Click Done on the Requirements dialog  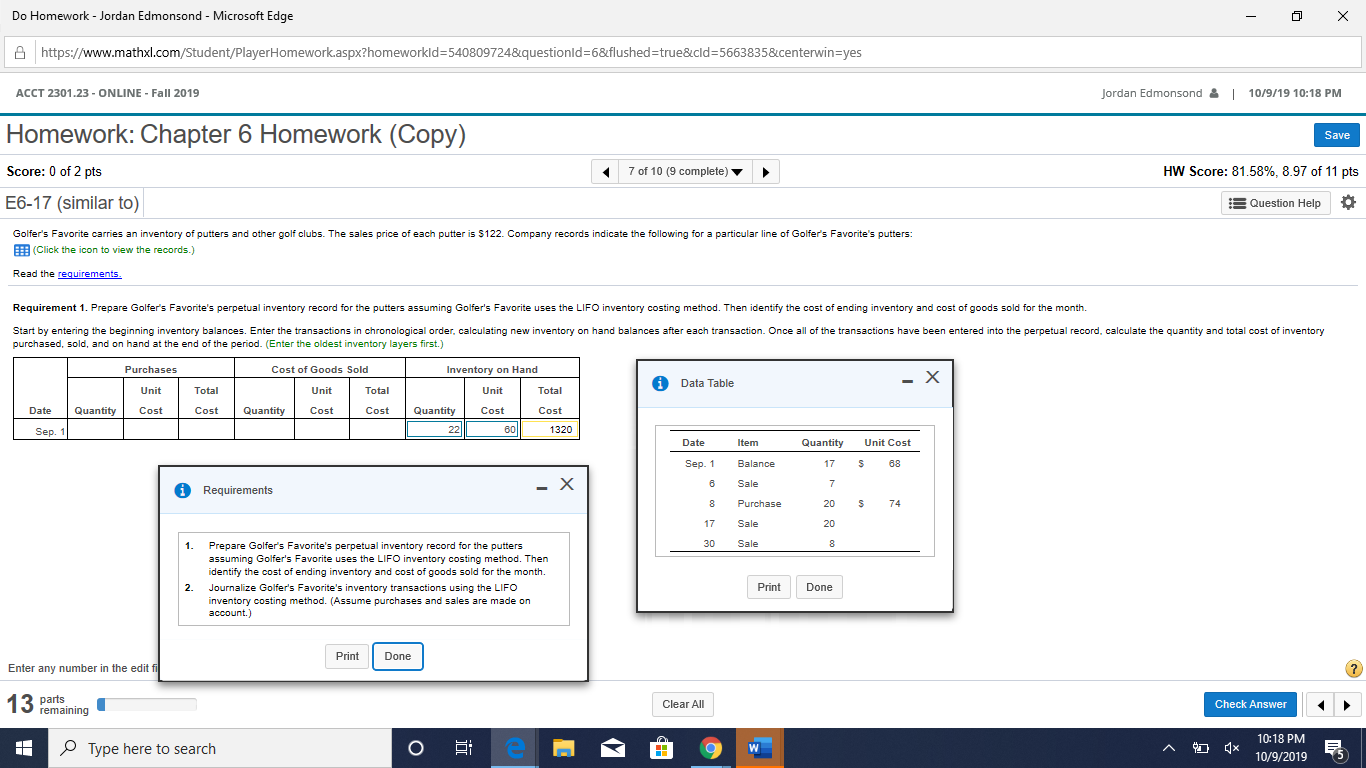[397, 656]
